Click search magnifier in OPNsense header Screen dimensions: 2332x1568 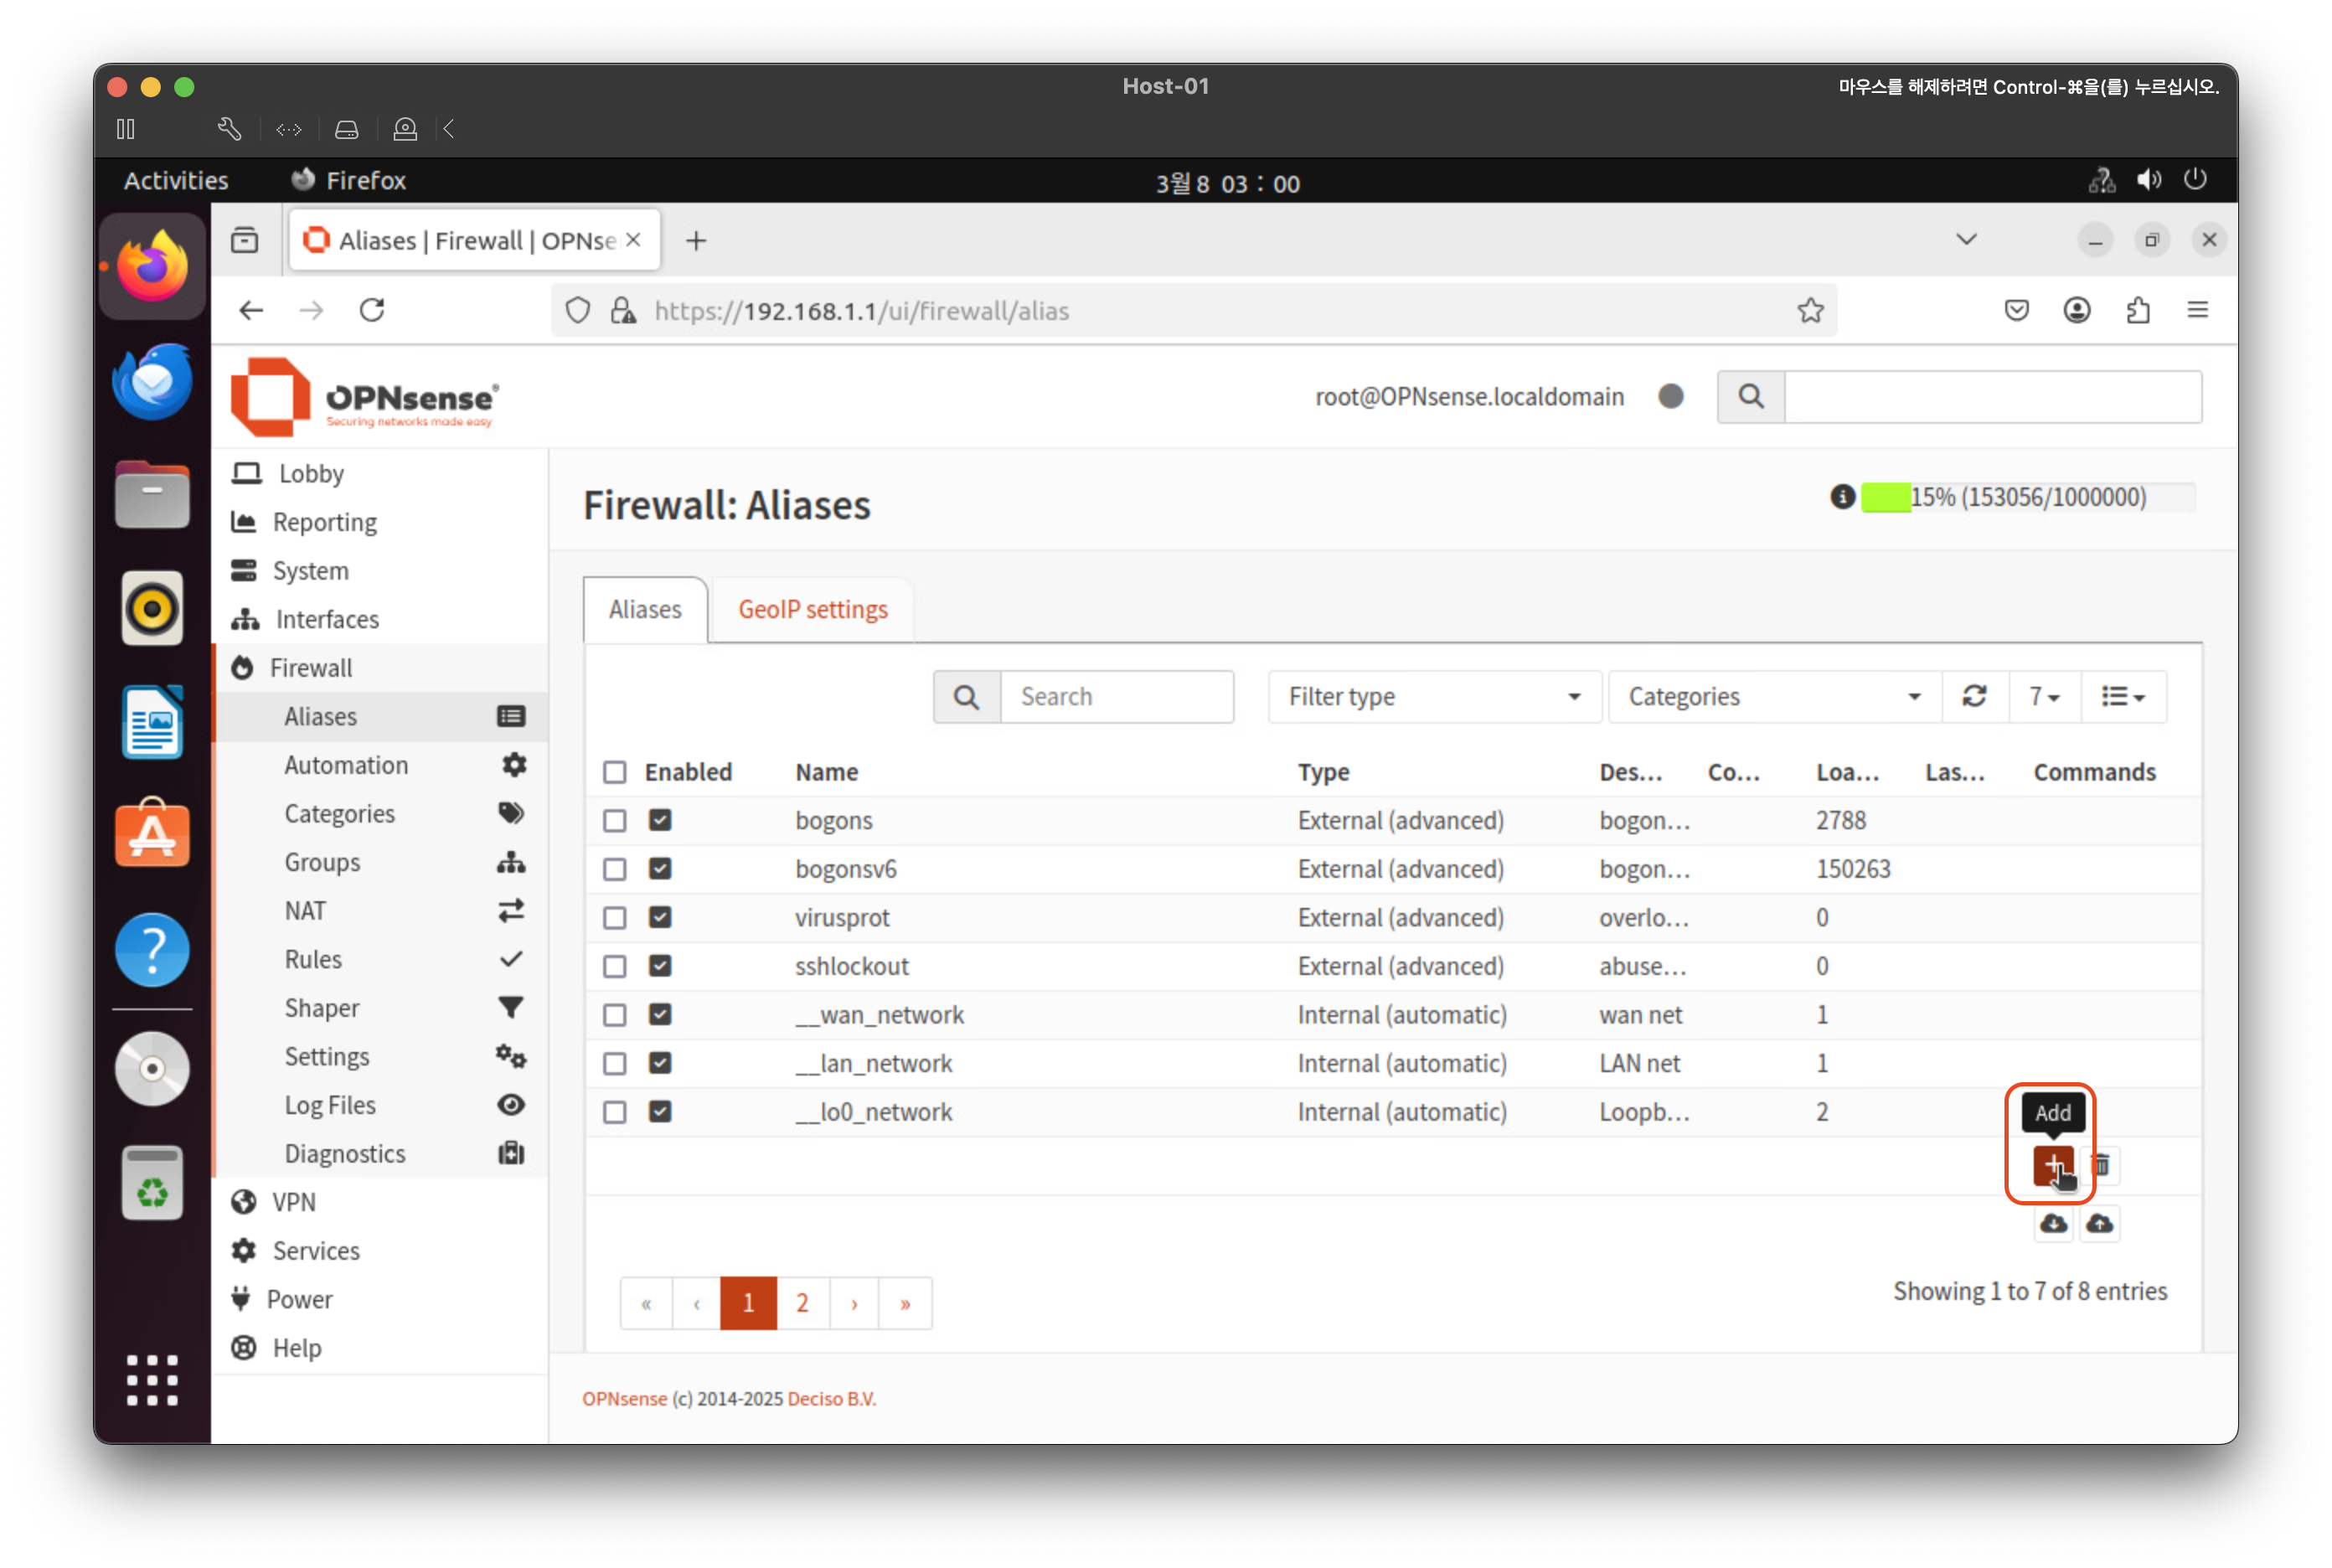point(1750,397)
